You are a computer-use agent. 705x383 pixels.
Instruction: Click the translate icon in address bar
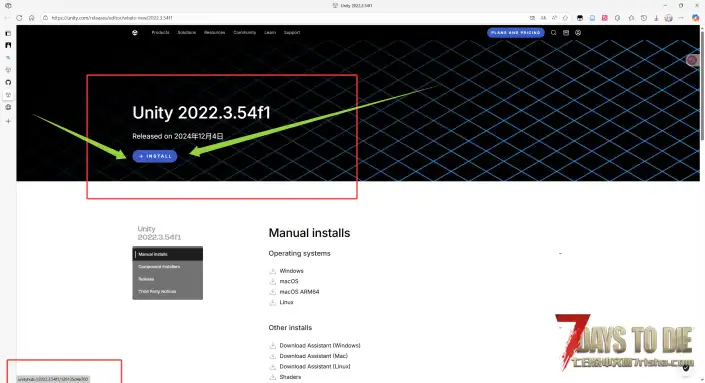point(544,18)
